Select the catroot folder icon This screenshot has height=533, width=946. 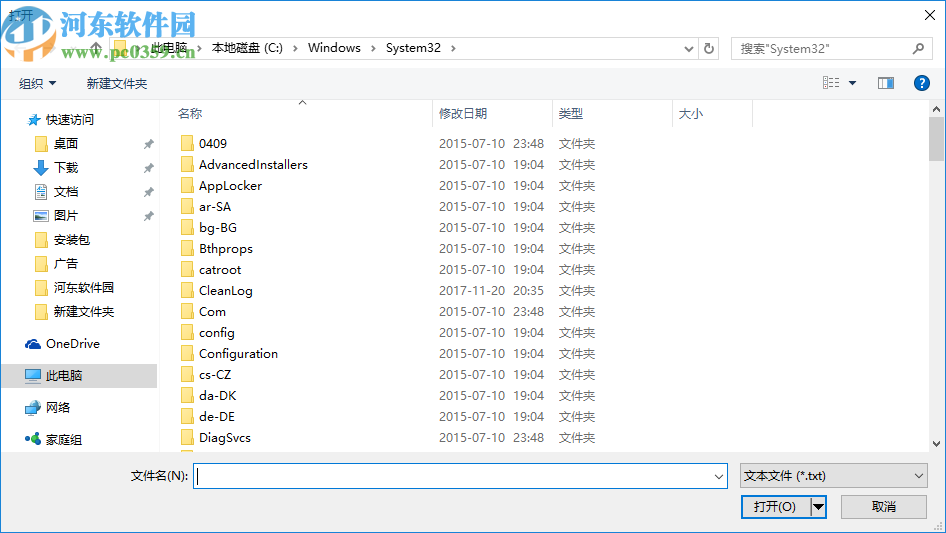pyautogui.click(x=188, y=269)
